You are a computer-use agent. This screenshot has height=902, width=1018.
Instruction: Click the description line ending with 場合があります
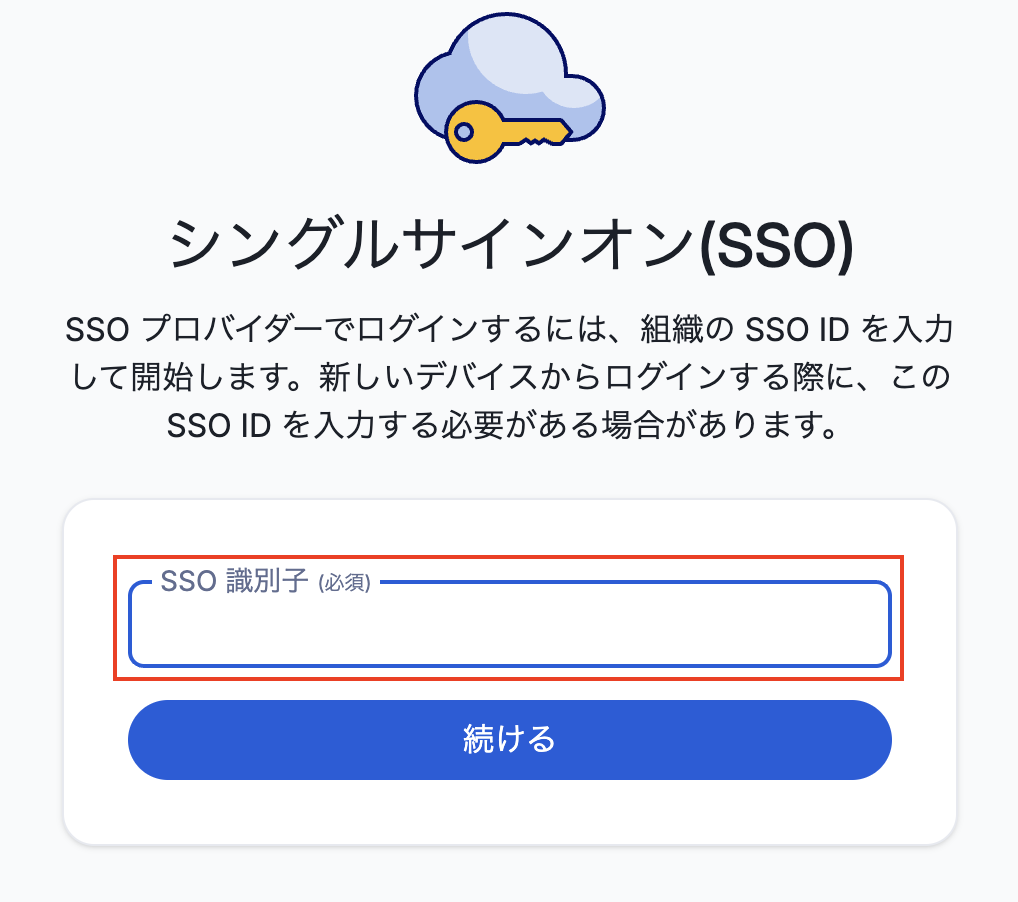click(509, 428)
